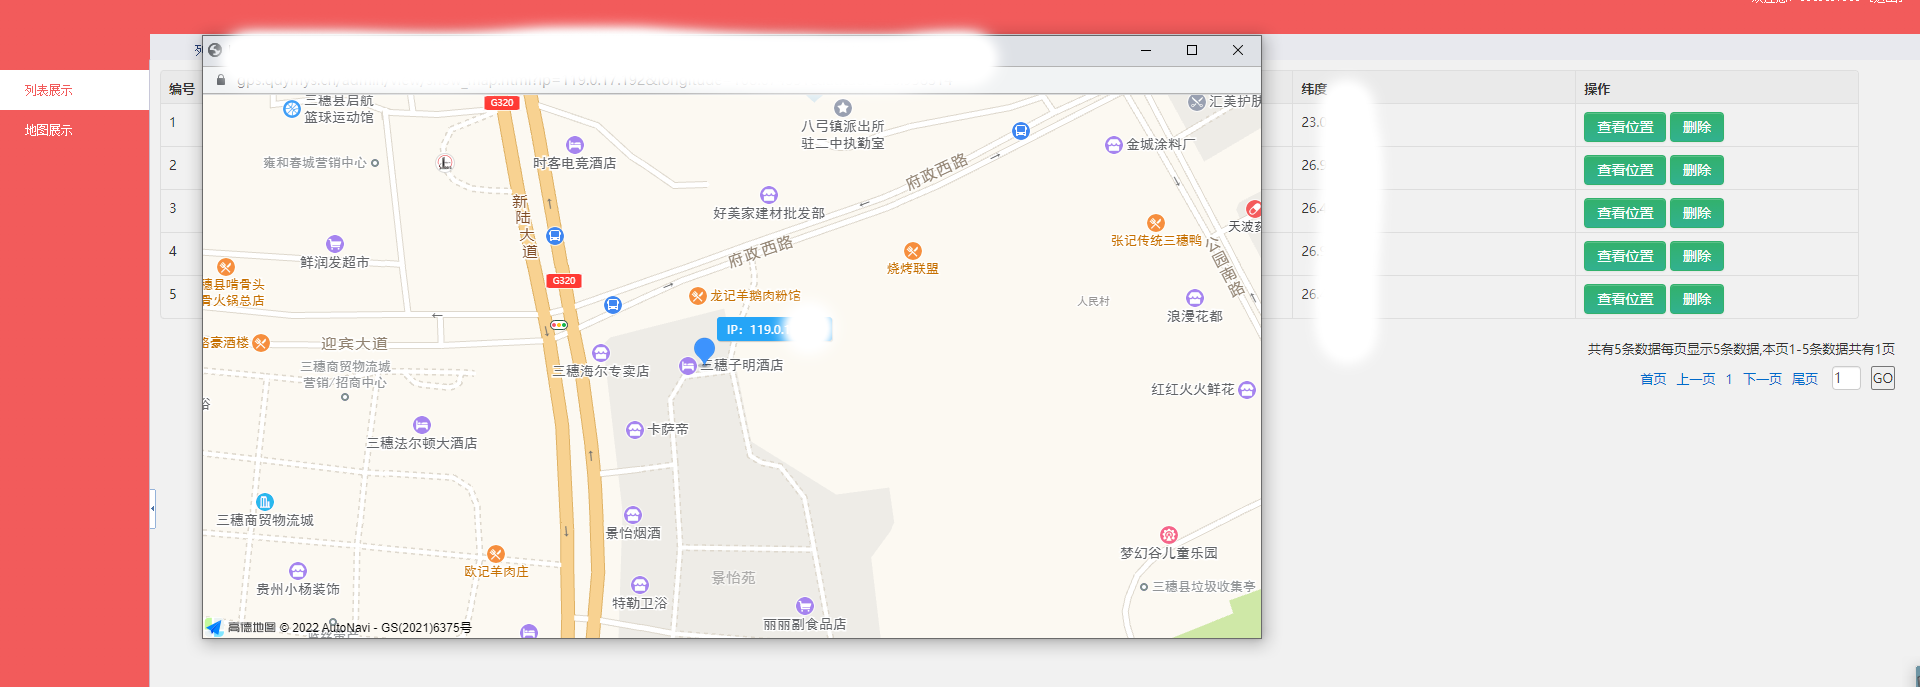Click the 迎宾大道 road label on map
This screenshot has width=1920, height=687.
pos(354,343)
